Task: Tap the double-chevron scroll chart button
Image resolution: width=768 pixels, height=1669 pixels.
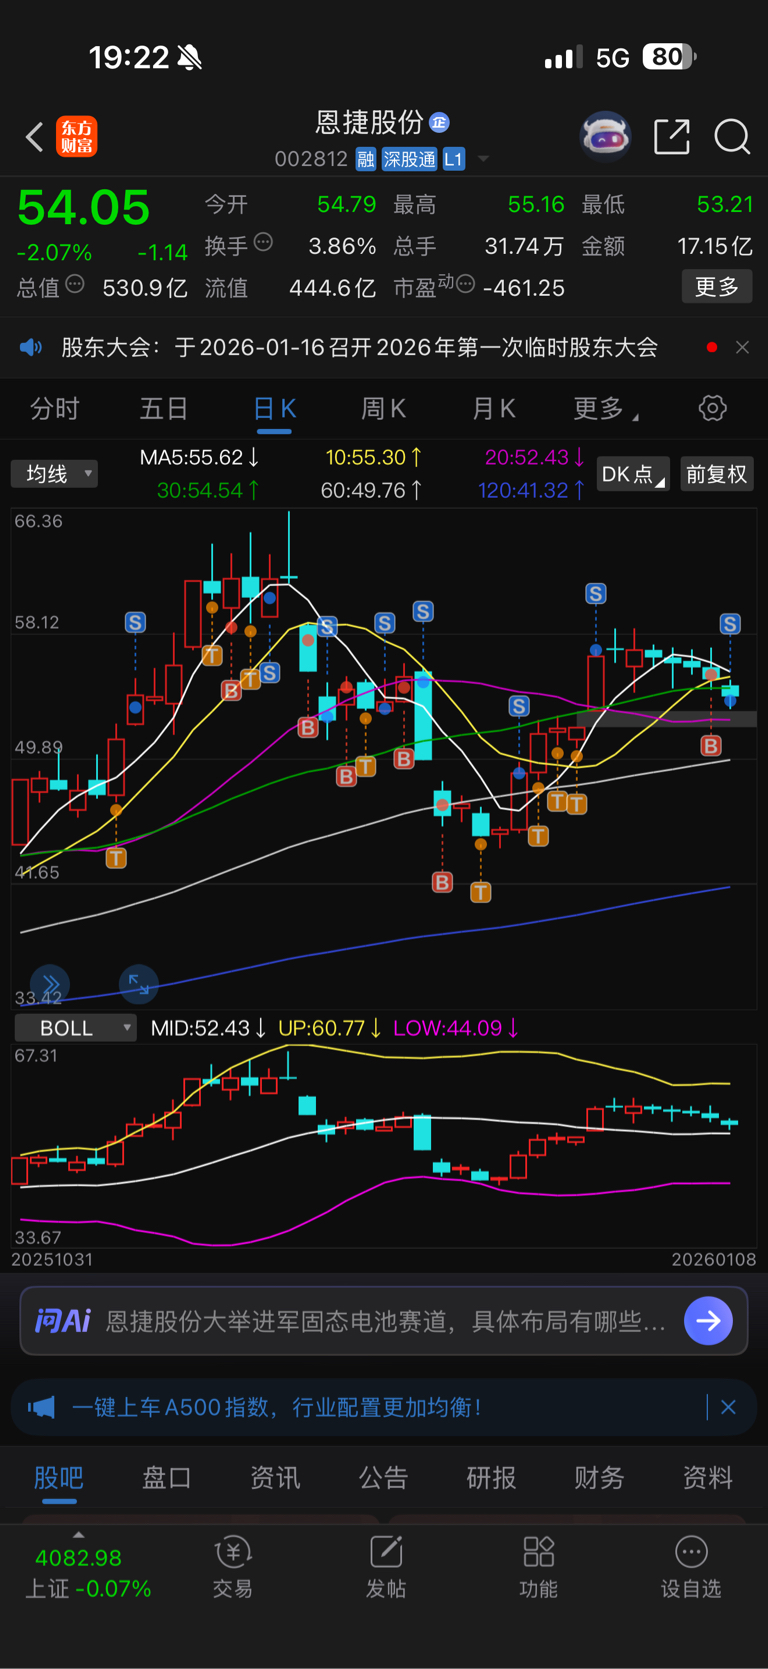Action: 50,985
